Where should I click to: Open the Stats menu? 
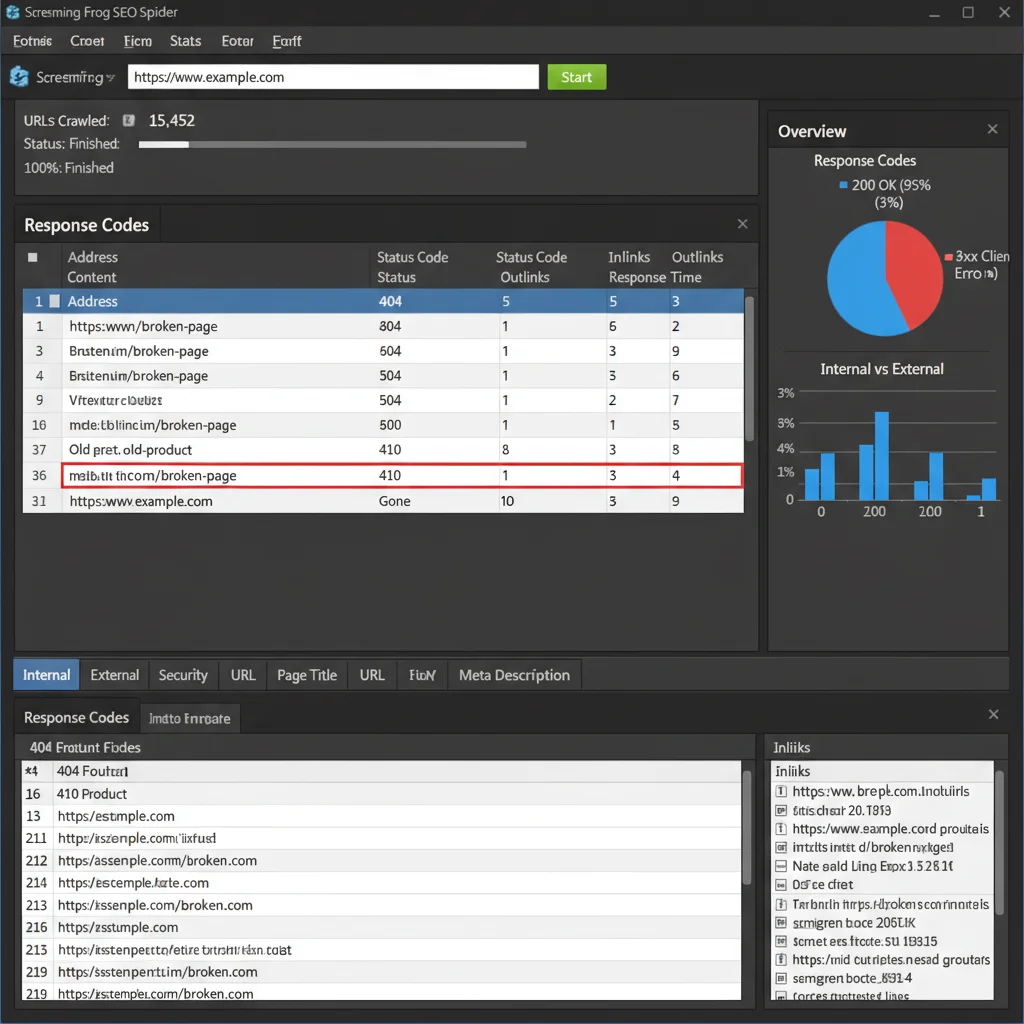click(x=185, y=41)
